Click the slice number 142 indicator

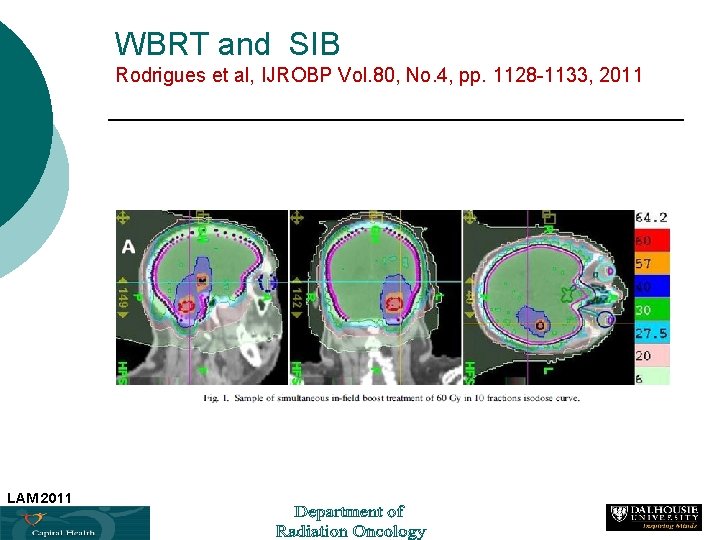tap(297, 298)
